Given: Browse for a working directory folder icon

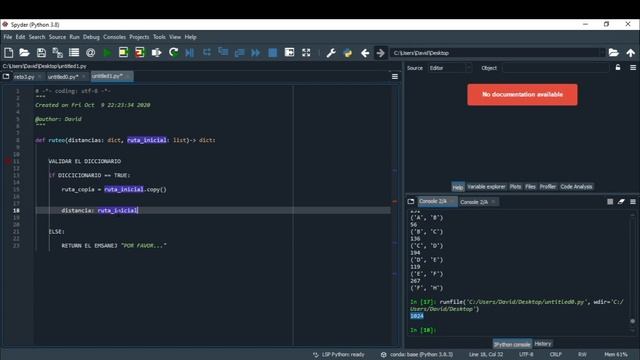Looking at the screenshot, I should 613,53.
